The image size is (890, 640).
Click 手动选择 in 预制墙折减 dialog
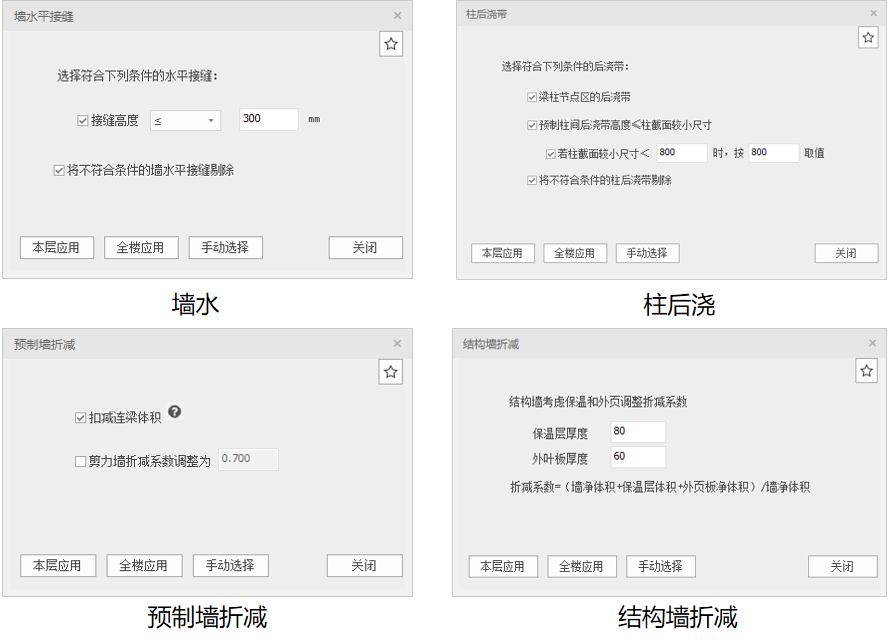pos(230,566)
